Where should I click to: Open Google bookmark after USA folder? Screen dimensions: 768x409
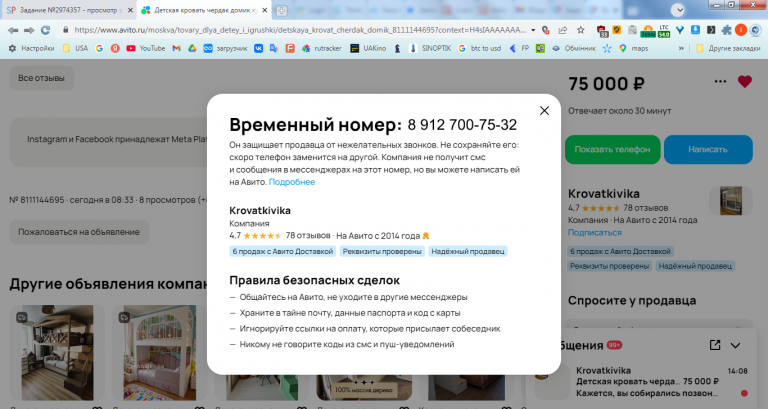point(99,48)
